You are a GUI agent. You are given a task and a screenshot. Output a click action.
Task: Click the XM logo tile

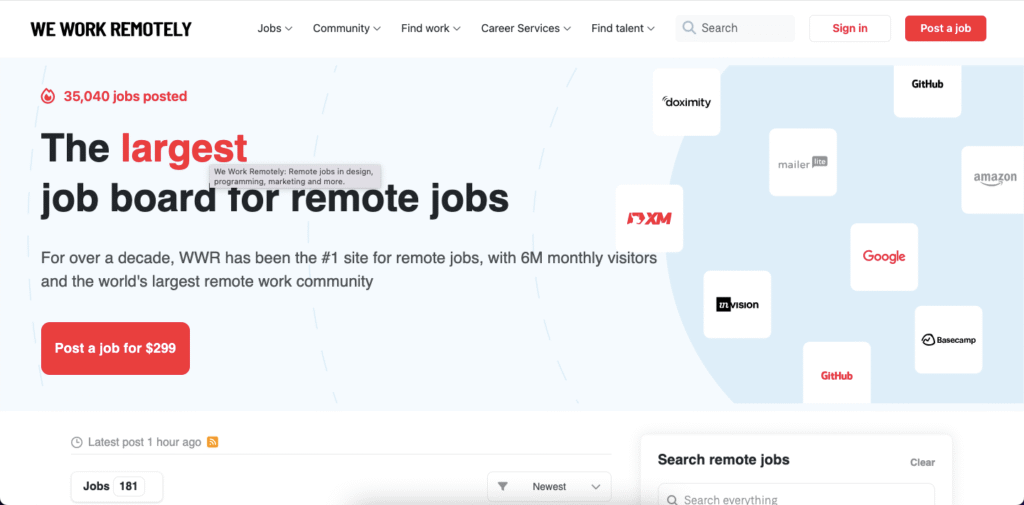[649, 218]
